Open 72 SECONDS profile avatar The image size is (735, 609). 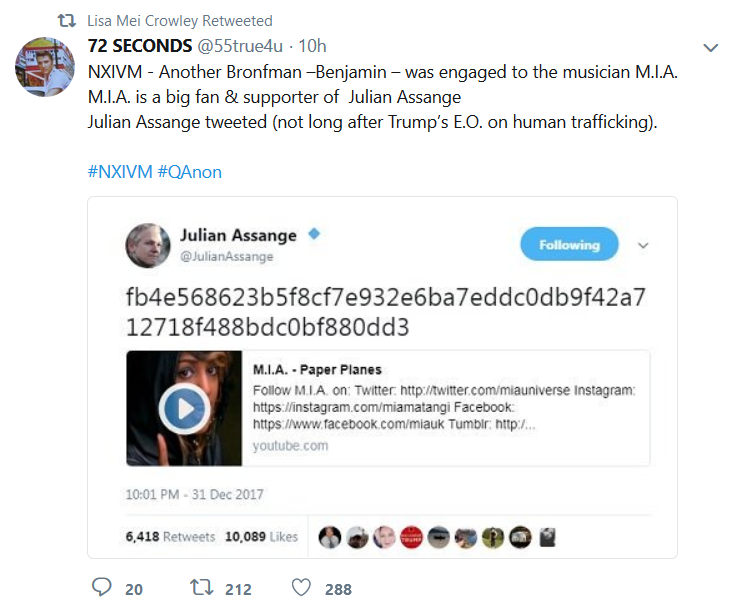coord(45,67)
